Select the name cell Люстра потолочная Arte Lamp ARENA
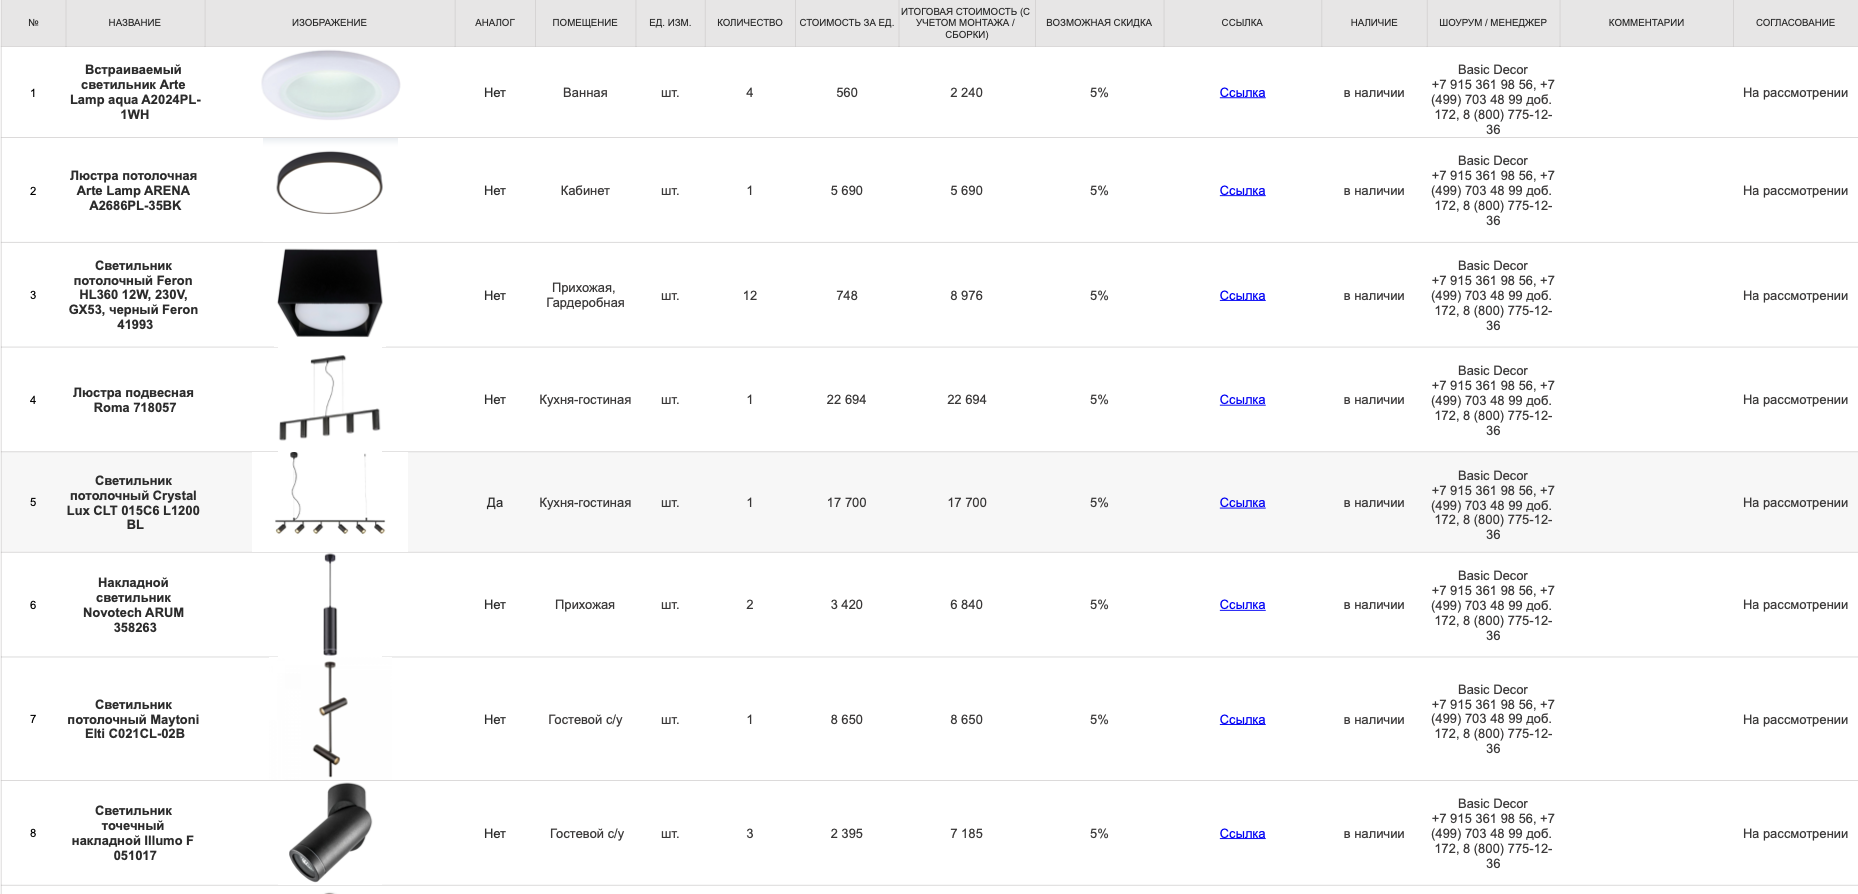This screenshot has height=894, width=1858. pos(135,190)
